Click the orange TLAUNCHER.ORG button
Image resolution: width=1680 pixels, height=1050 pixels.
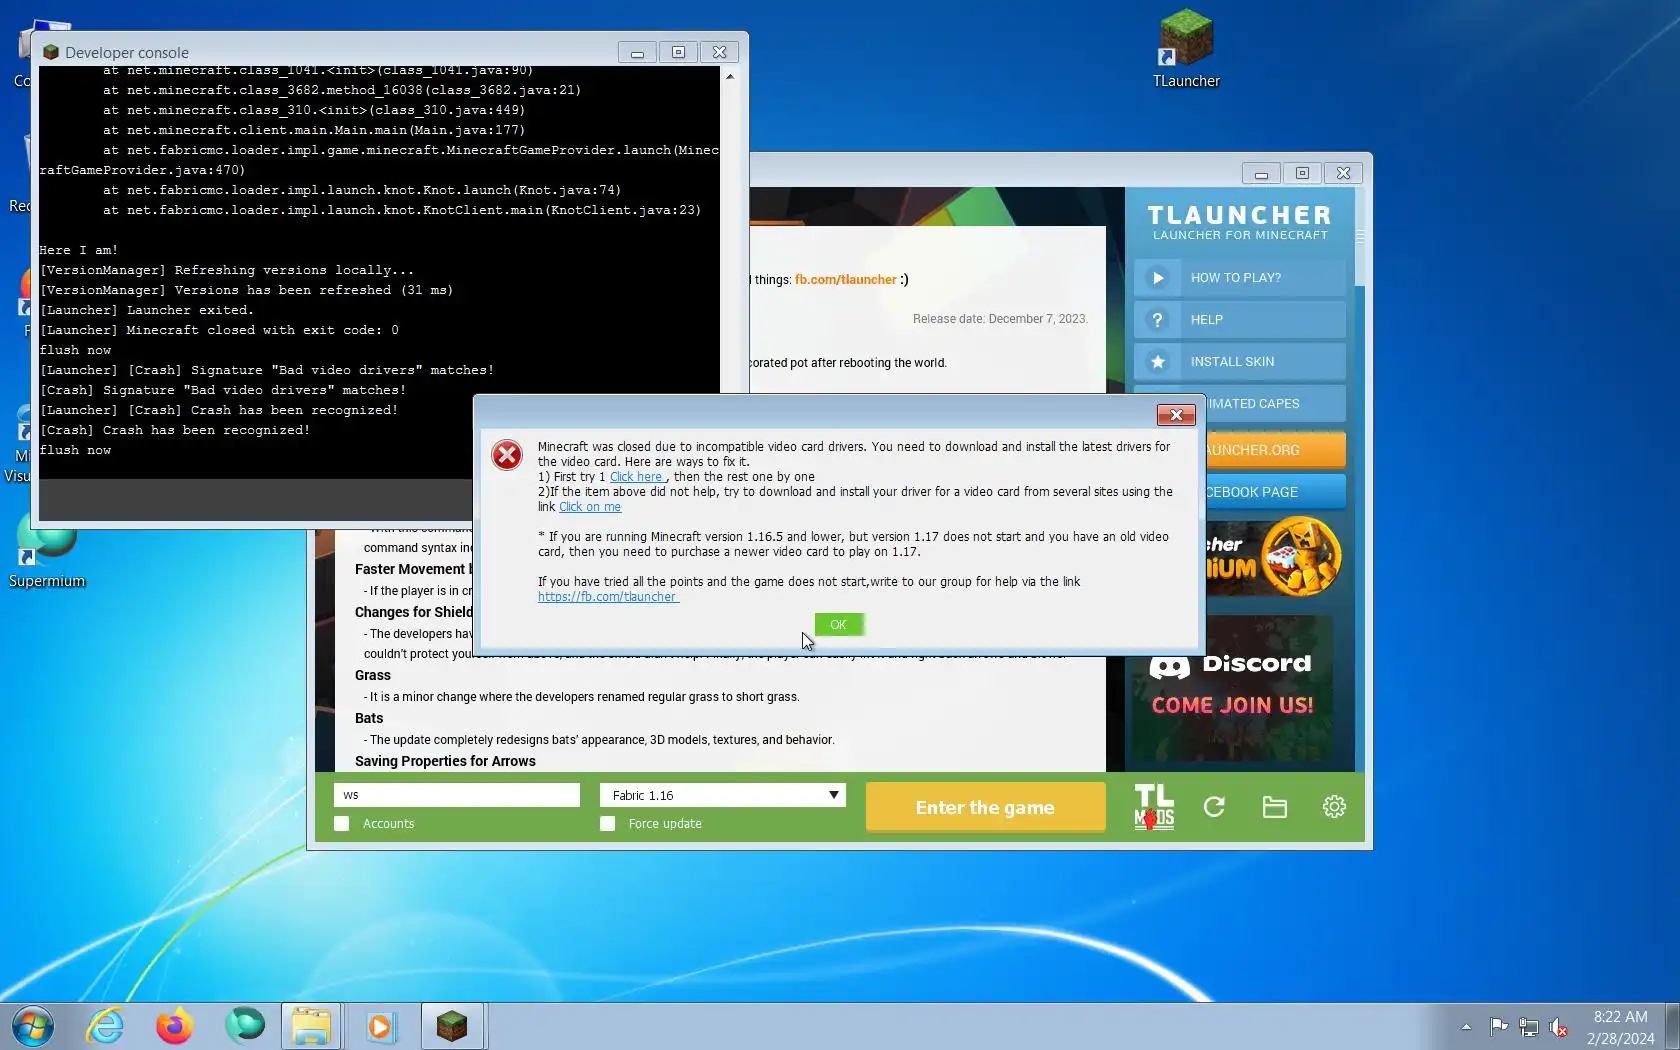[1275, 450]
